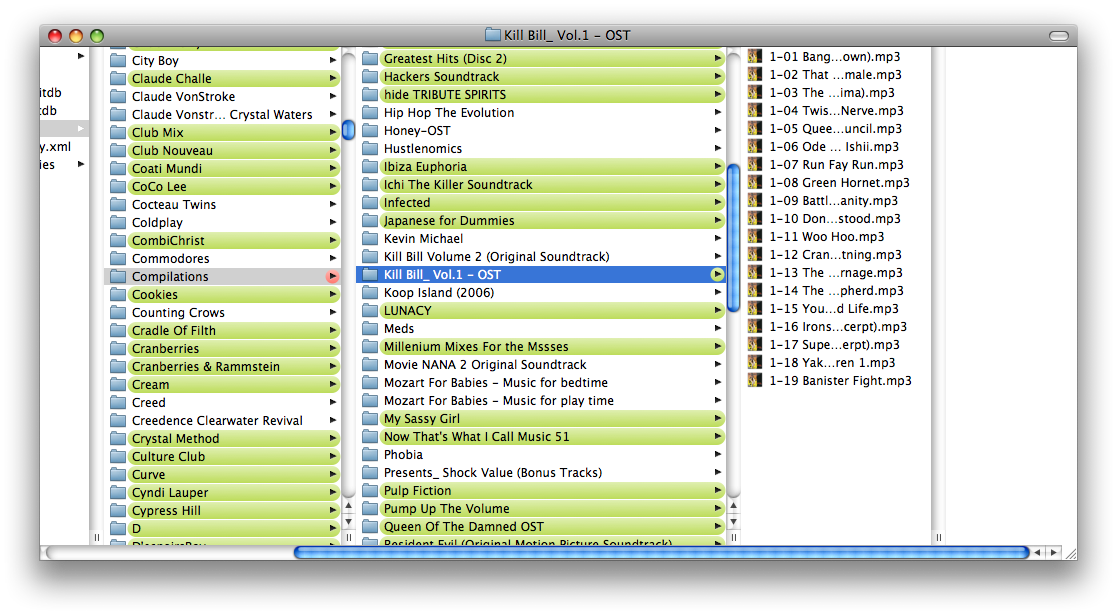This screenshot has width=1117, height=615.
Task: Click the Pulp Fiction folder icon
Action: (370, 490)
